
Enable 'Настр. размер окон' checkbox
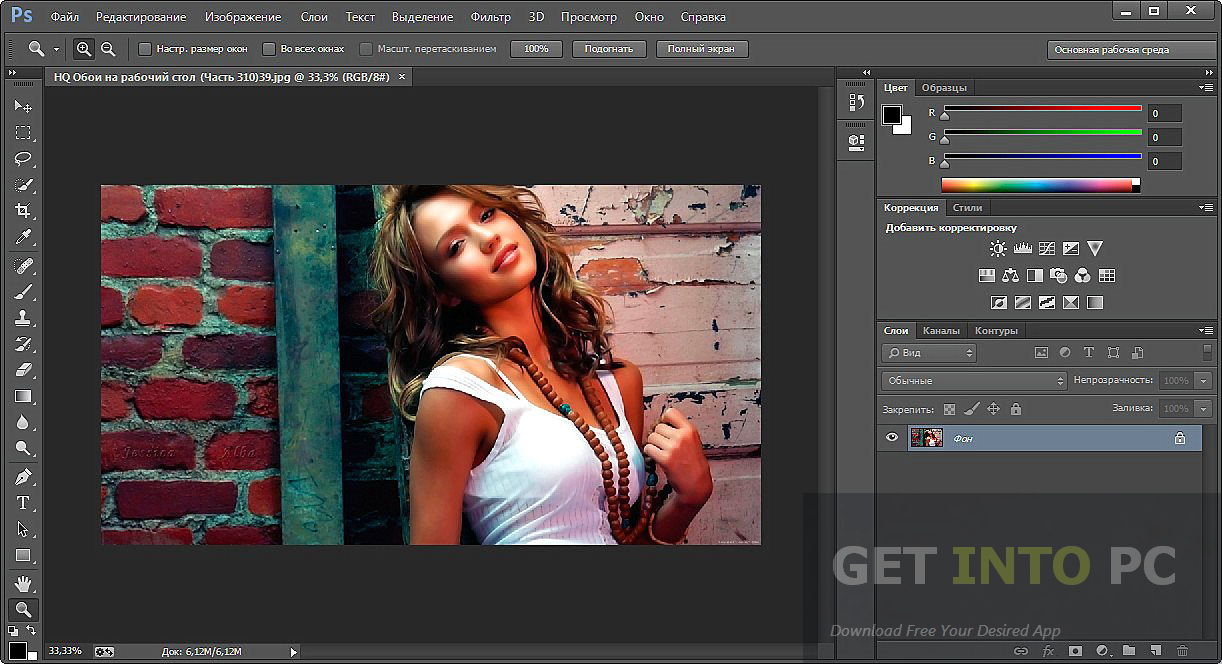pyautogui.click(x=145, y=49)
